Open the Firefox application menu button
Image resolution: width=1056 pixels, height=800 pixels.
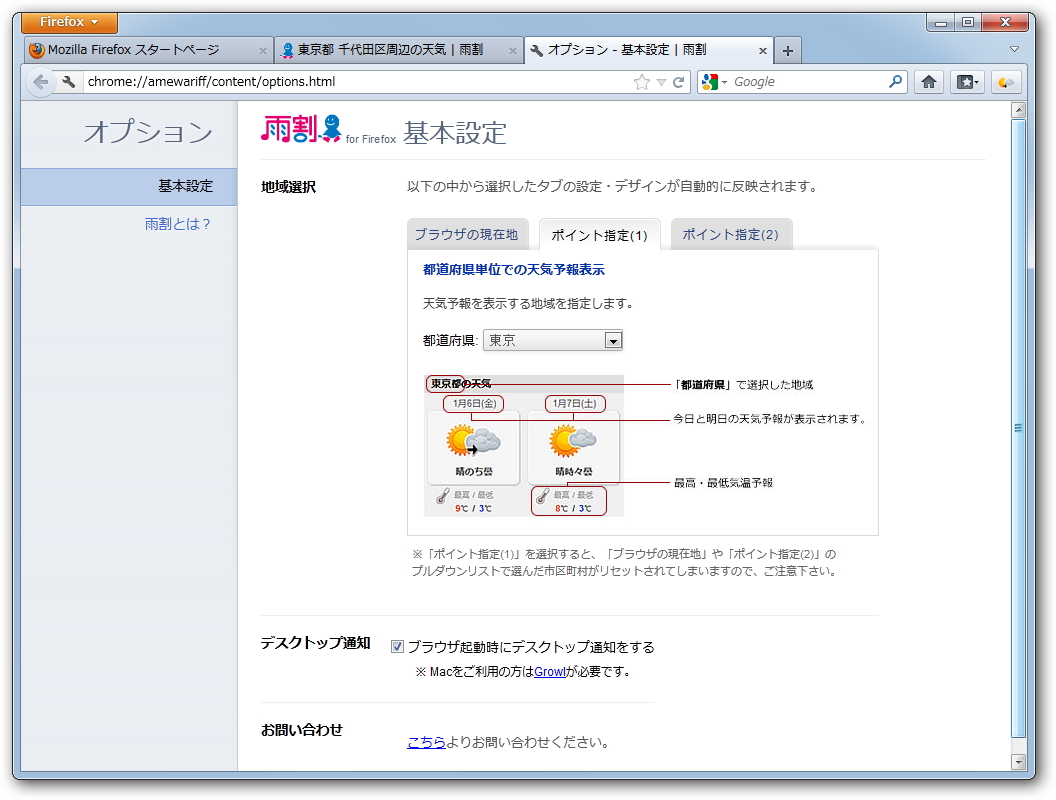69,22
